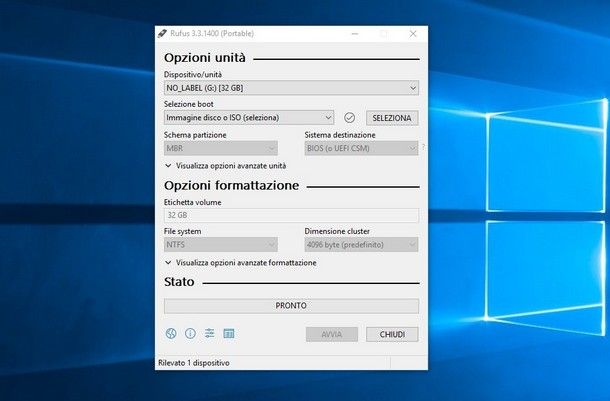The image size is (610, 401).
Task: Click the PRONTO status progress bar
Action: (x=291, y=306)
